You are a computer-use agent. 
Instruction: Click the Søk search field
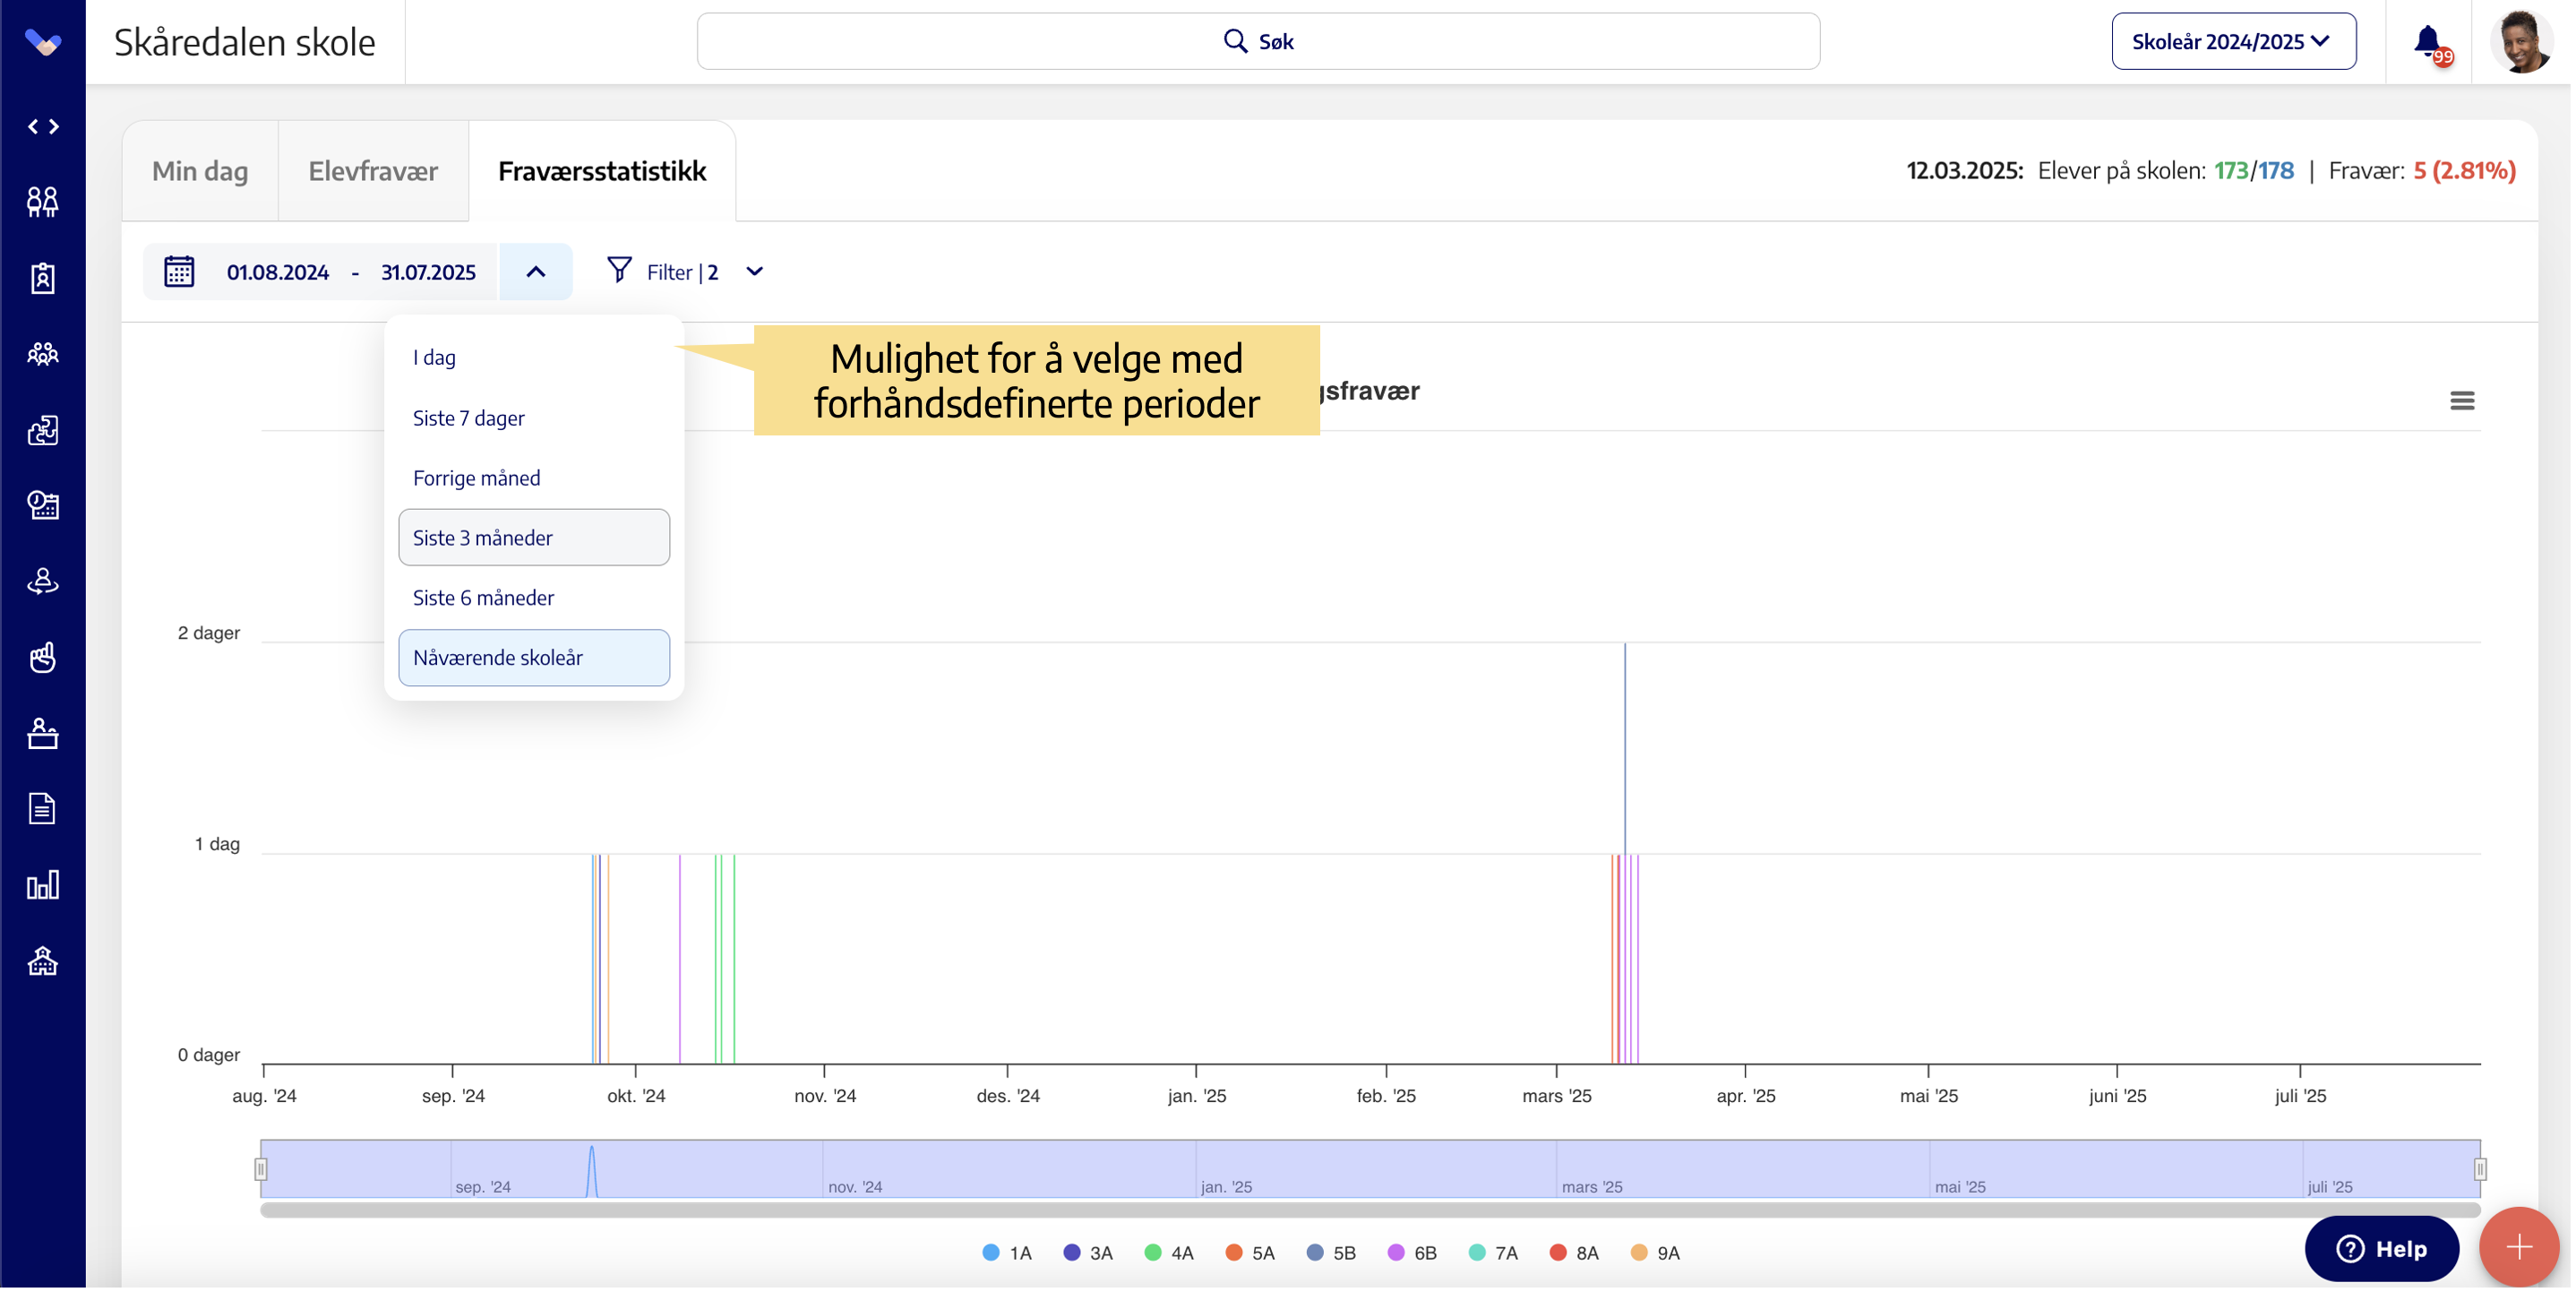coord(1260,42)
